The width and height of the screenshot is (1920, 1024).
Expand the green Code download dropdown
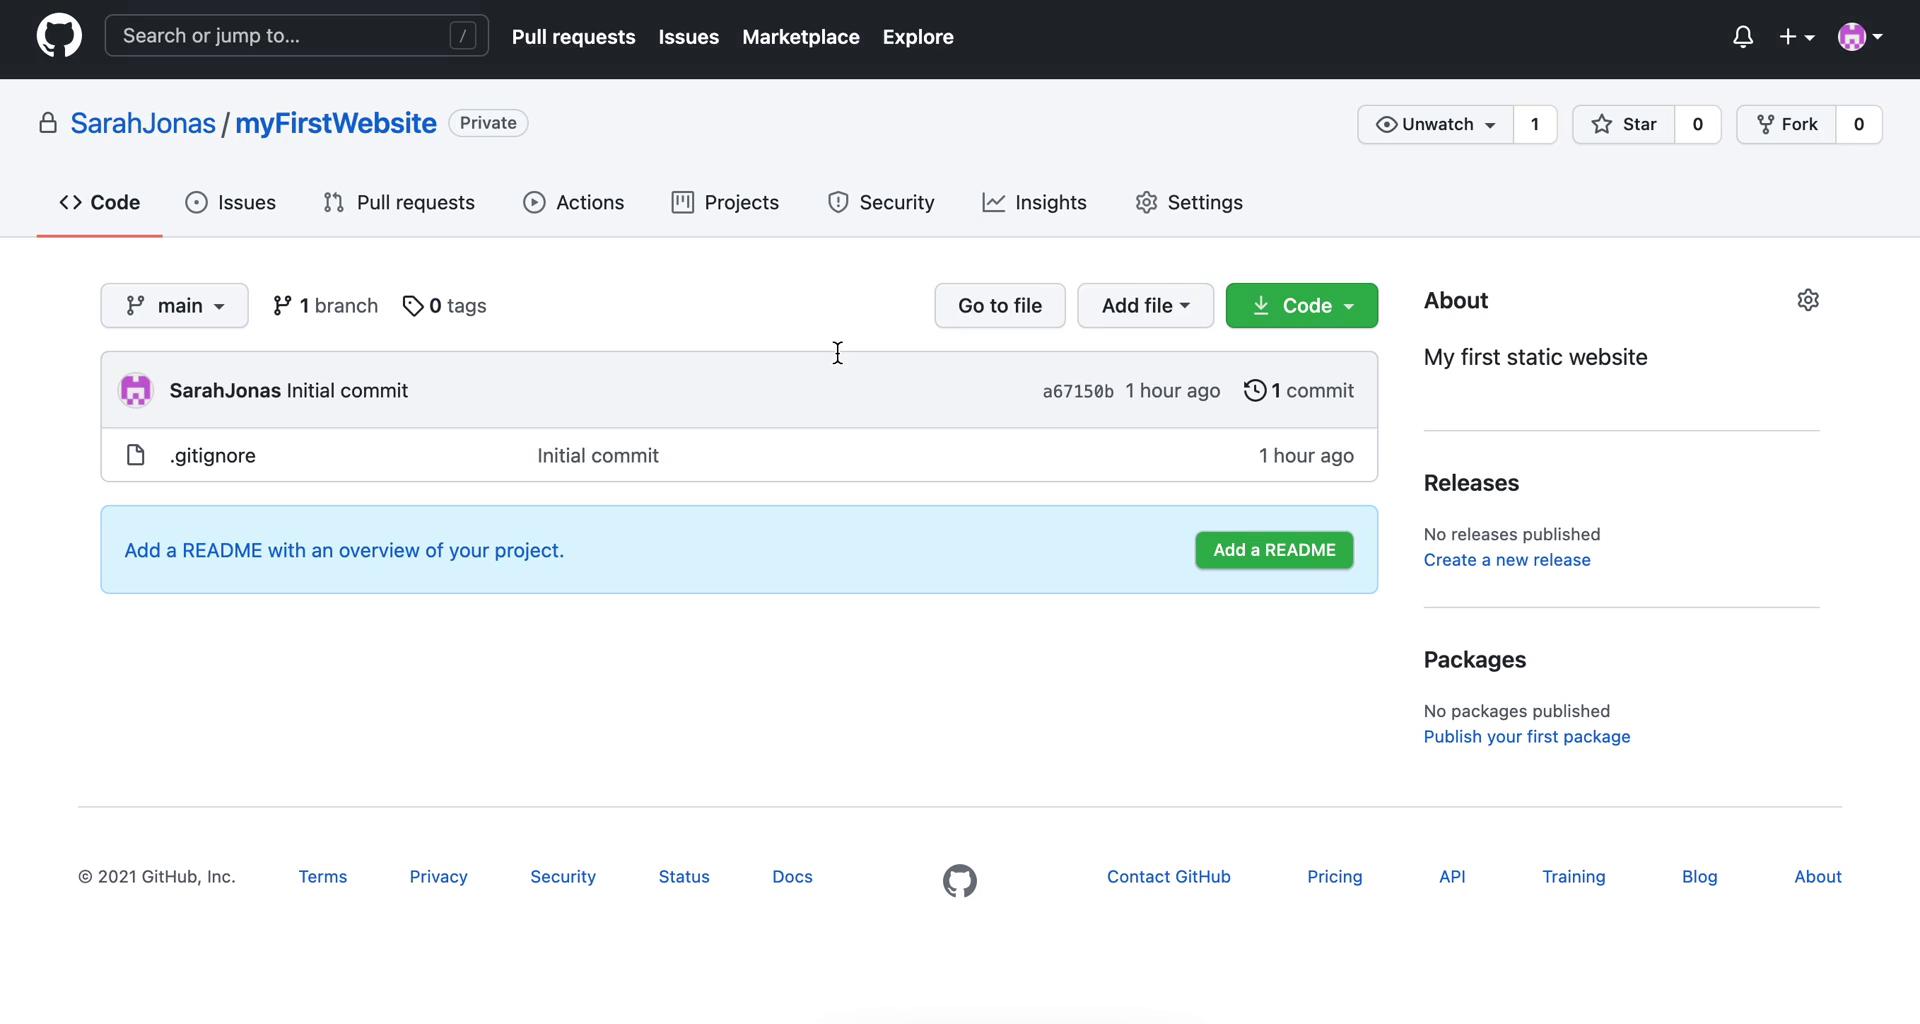point(1302,305)
